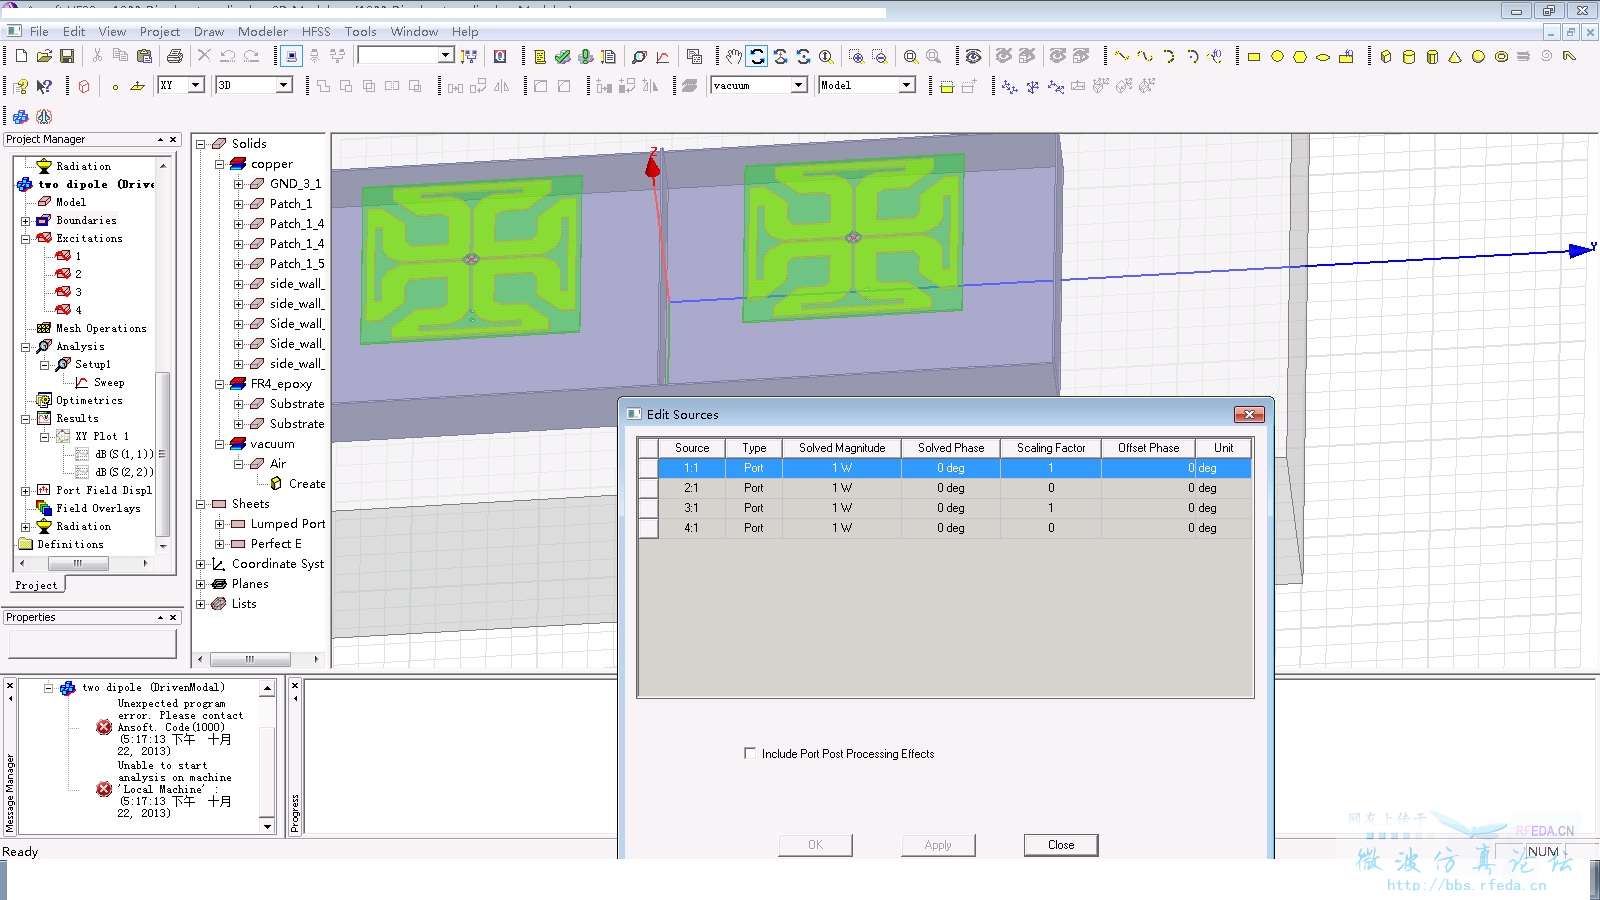Collapse the Excitations tree node
Image resolution: width=1600 pixels, height=900 pixels.
[26, 239]
